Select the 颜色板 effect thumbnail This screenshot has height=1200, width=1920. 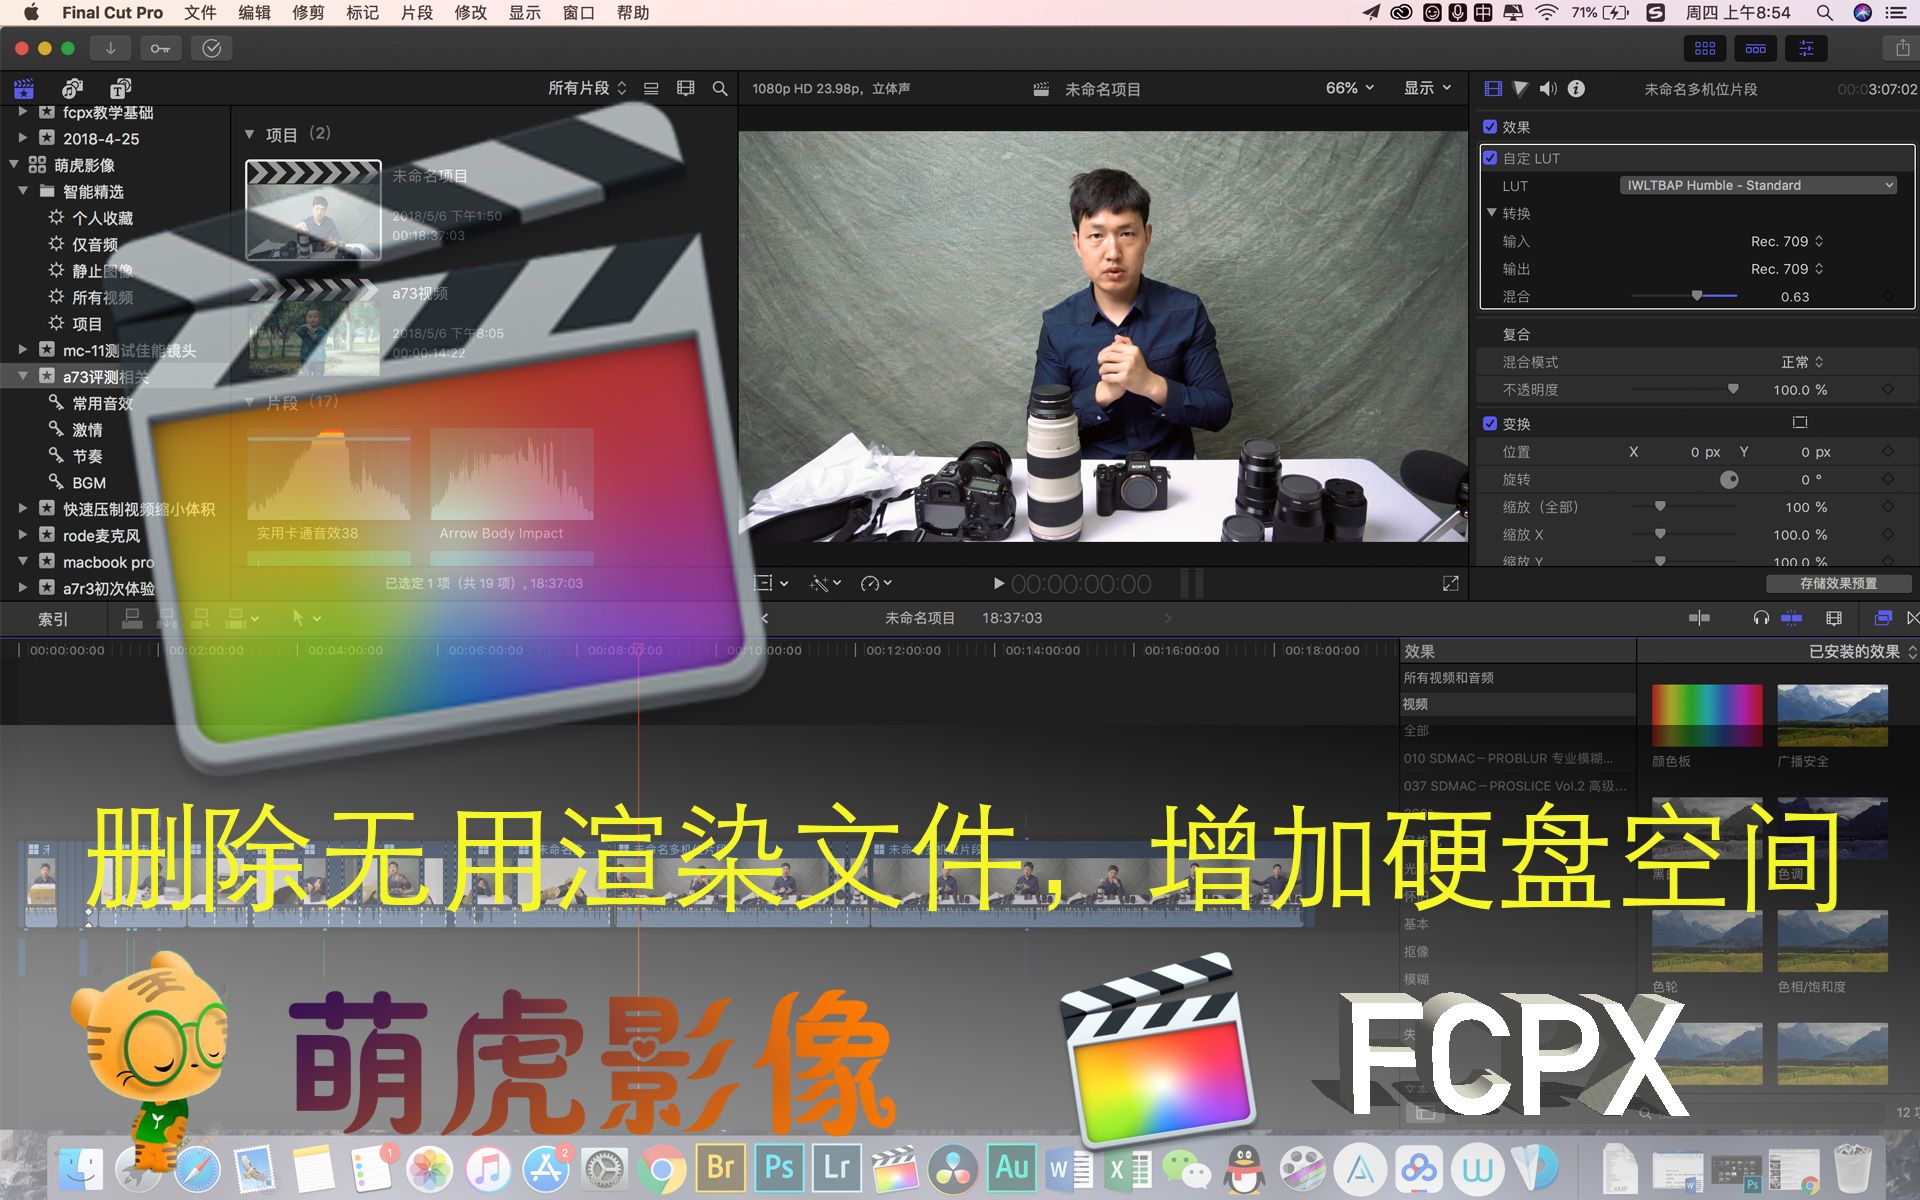click(1706, 715)
